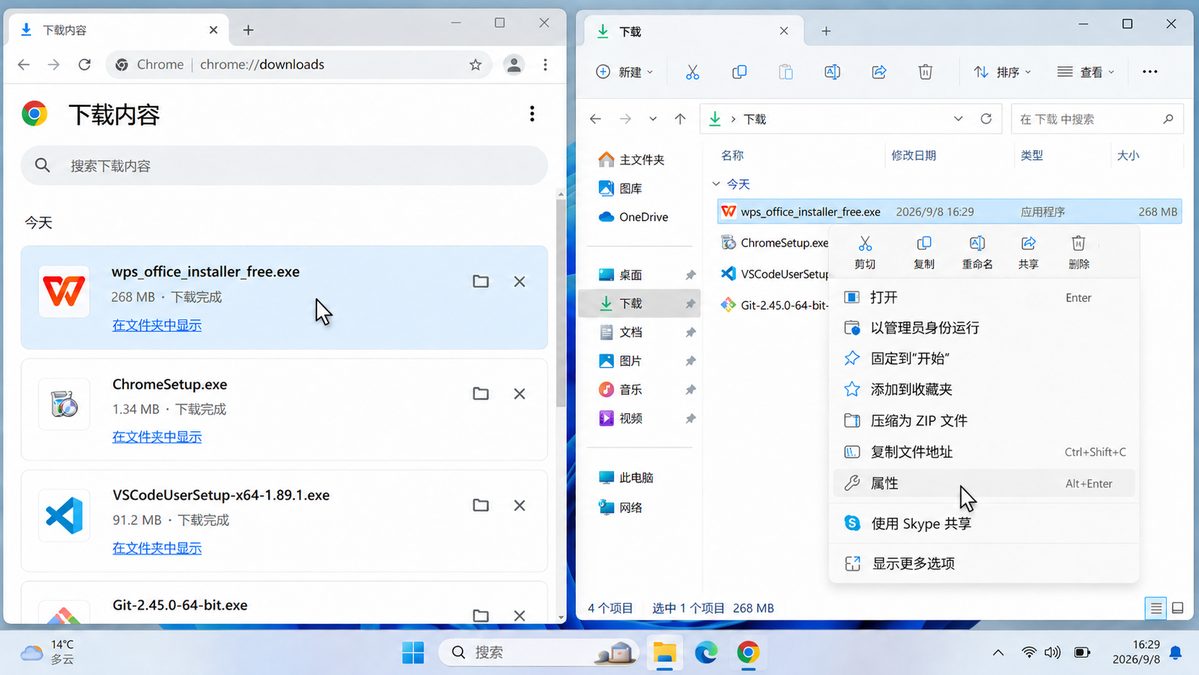This screenshot has width=1199, height=675.
Task: Bookmark this page with the star icon
Action: click(476, 65)
